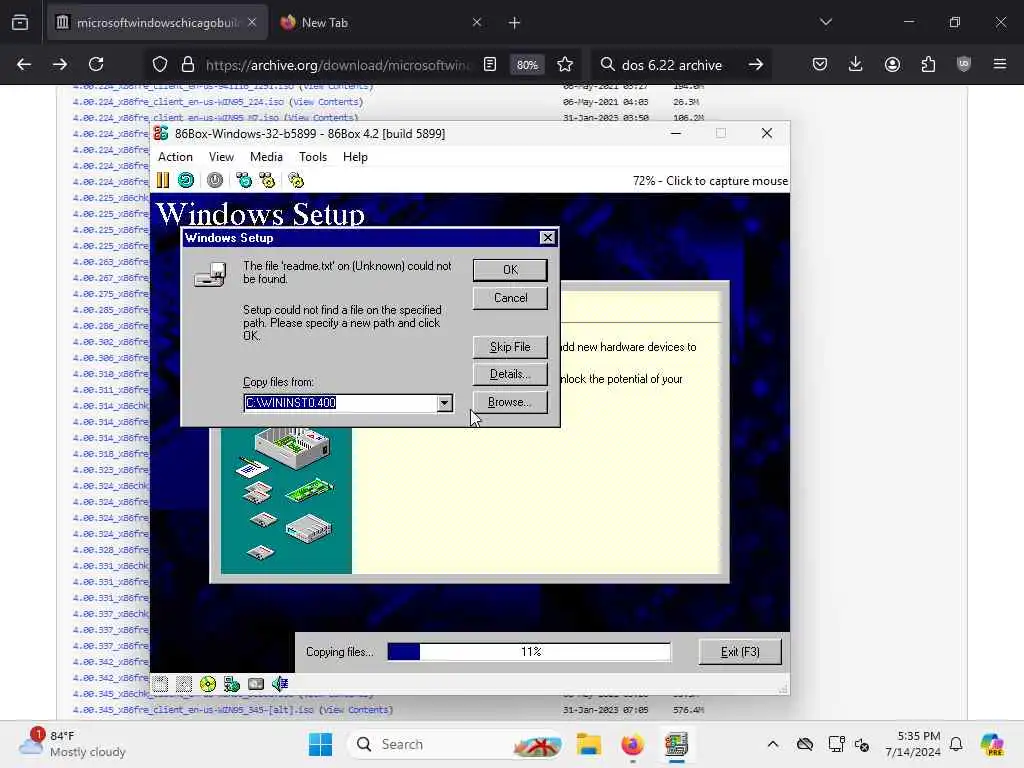Click the Firefox View icon at top left
1024x768 pixels.
click(20, 23)
